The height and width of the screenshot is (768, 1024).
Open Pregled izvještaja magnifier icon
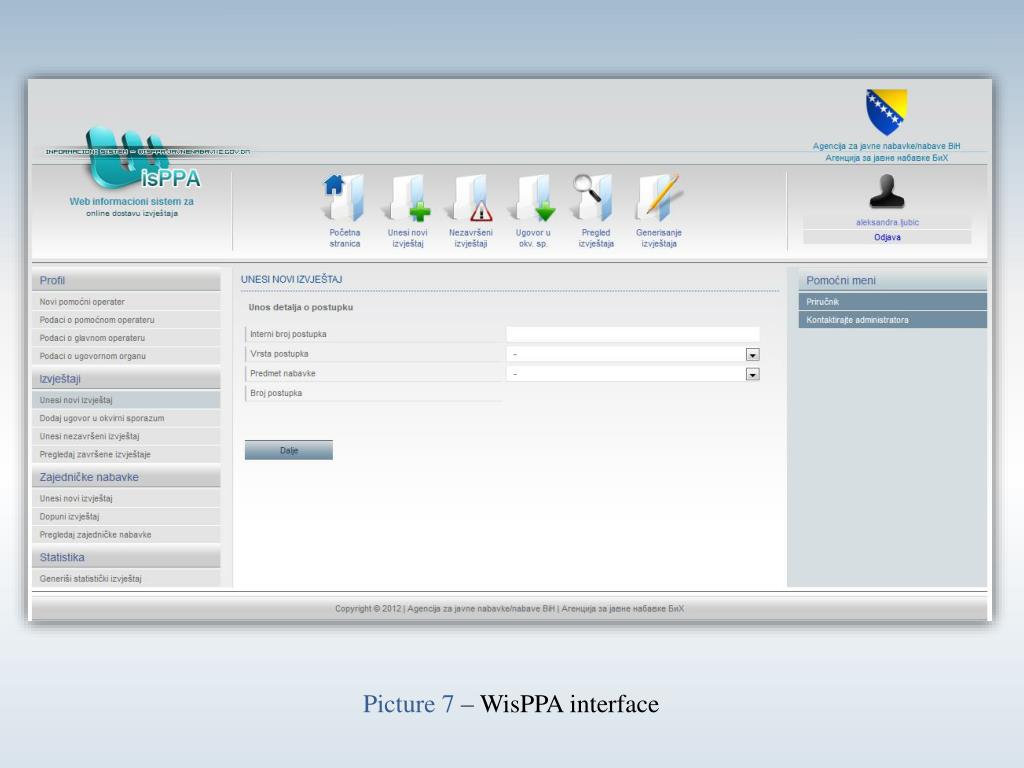[x=594, y=197]
